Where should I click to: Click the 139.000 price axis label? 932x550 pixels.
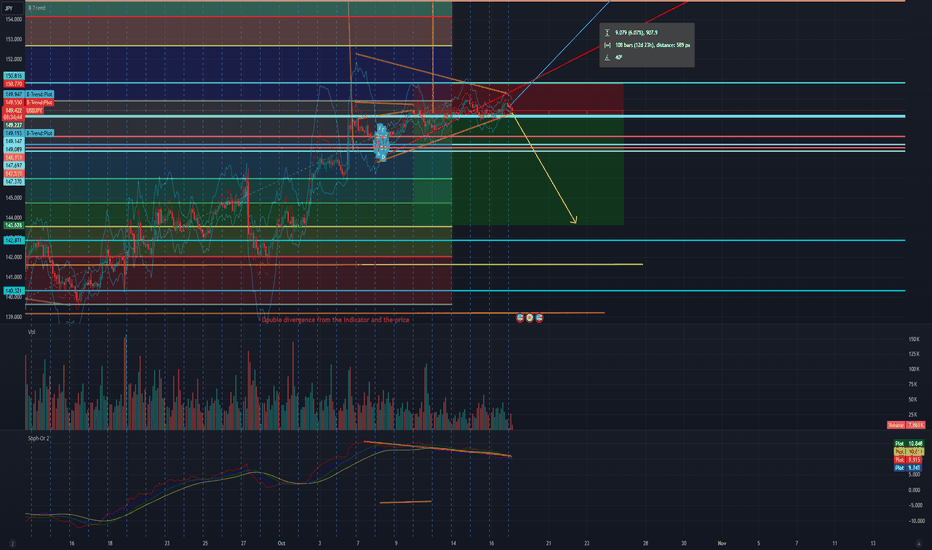click(x=14, y=317)
